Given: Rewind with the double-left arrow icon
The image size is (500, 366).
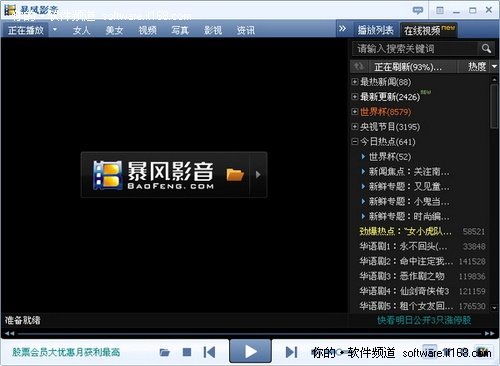Looking at the screenshot, I should 10,333.
